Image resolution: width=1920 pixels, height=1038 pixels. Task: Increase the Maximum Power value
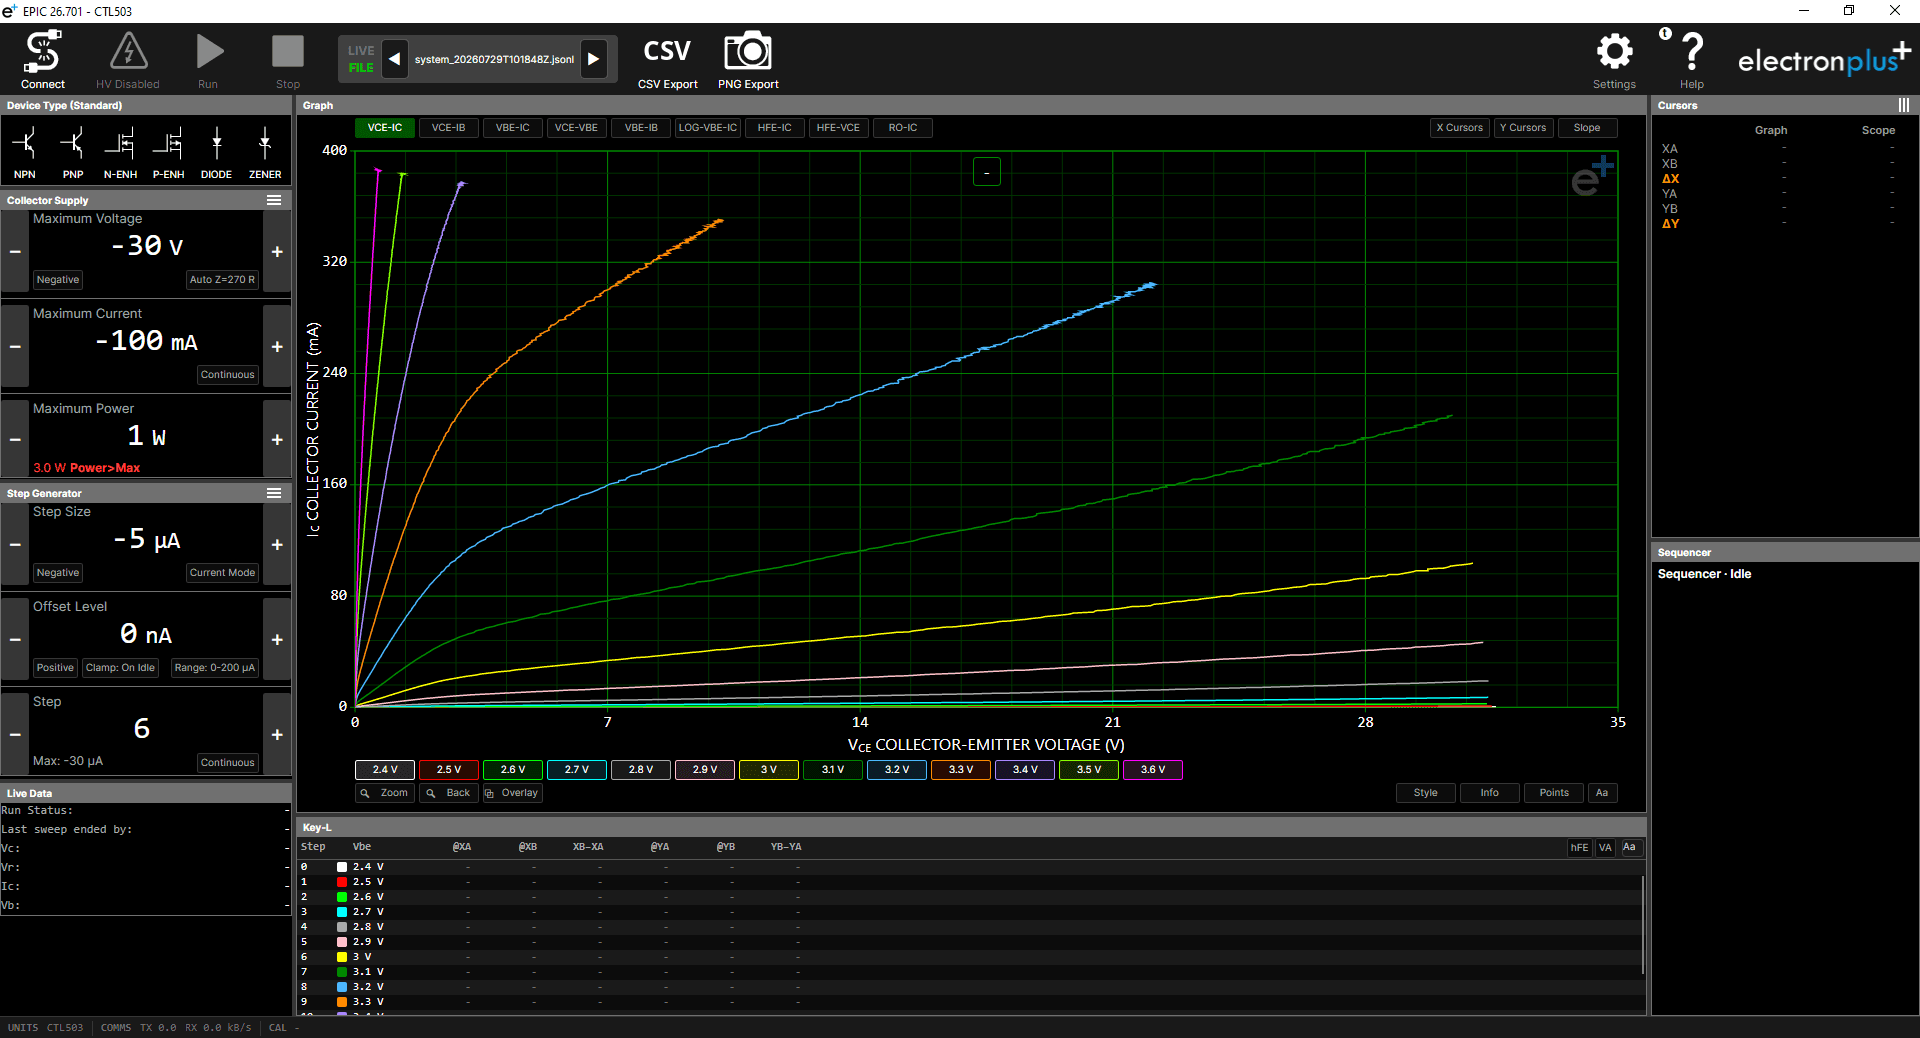tap(277, 440)
